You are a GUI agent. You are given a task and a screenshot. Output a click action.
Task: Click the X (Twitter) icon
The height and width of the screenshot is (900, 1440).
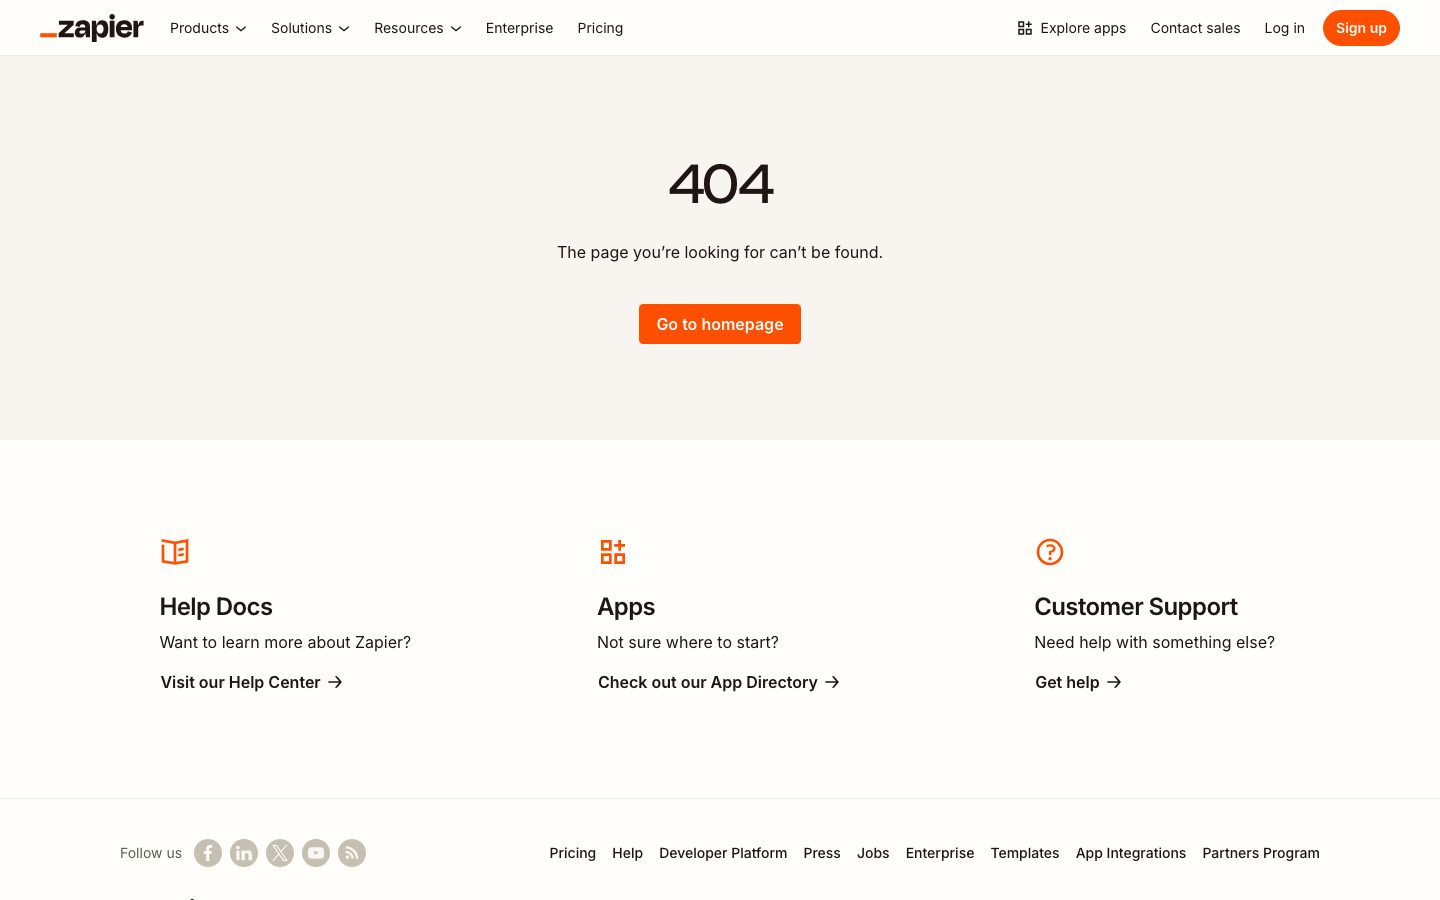point(280,853)
